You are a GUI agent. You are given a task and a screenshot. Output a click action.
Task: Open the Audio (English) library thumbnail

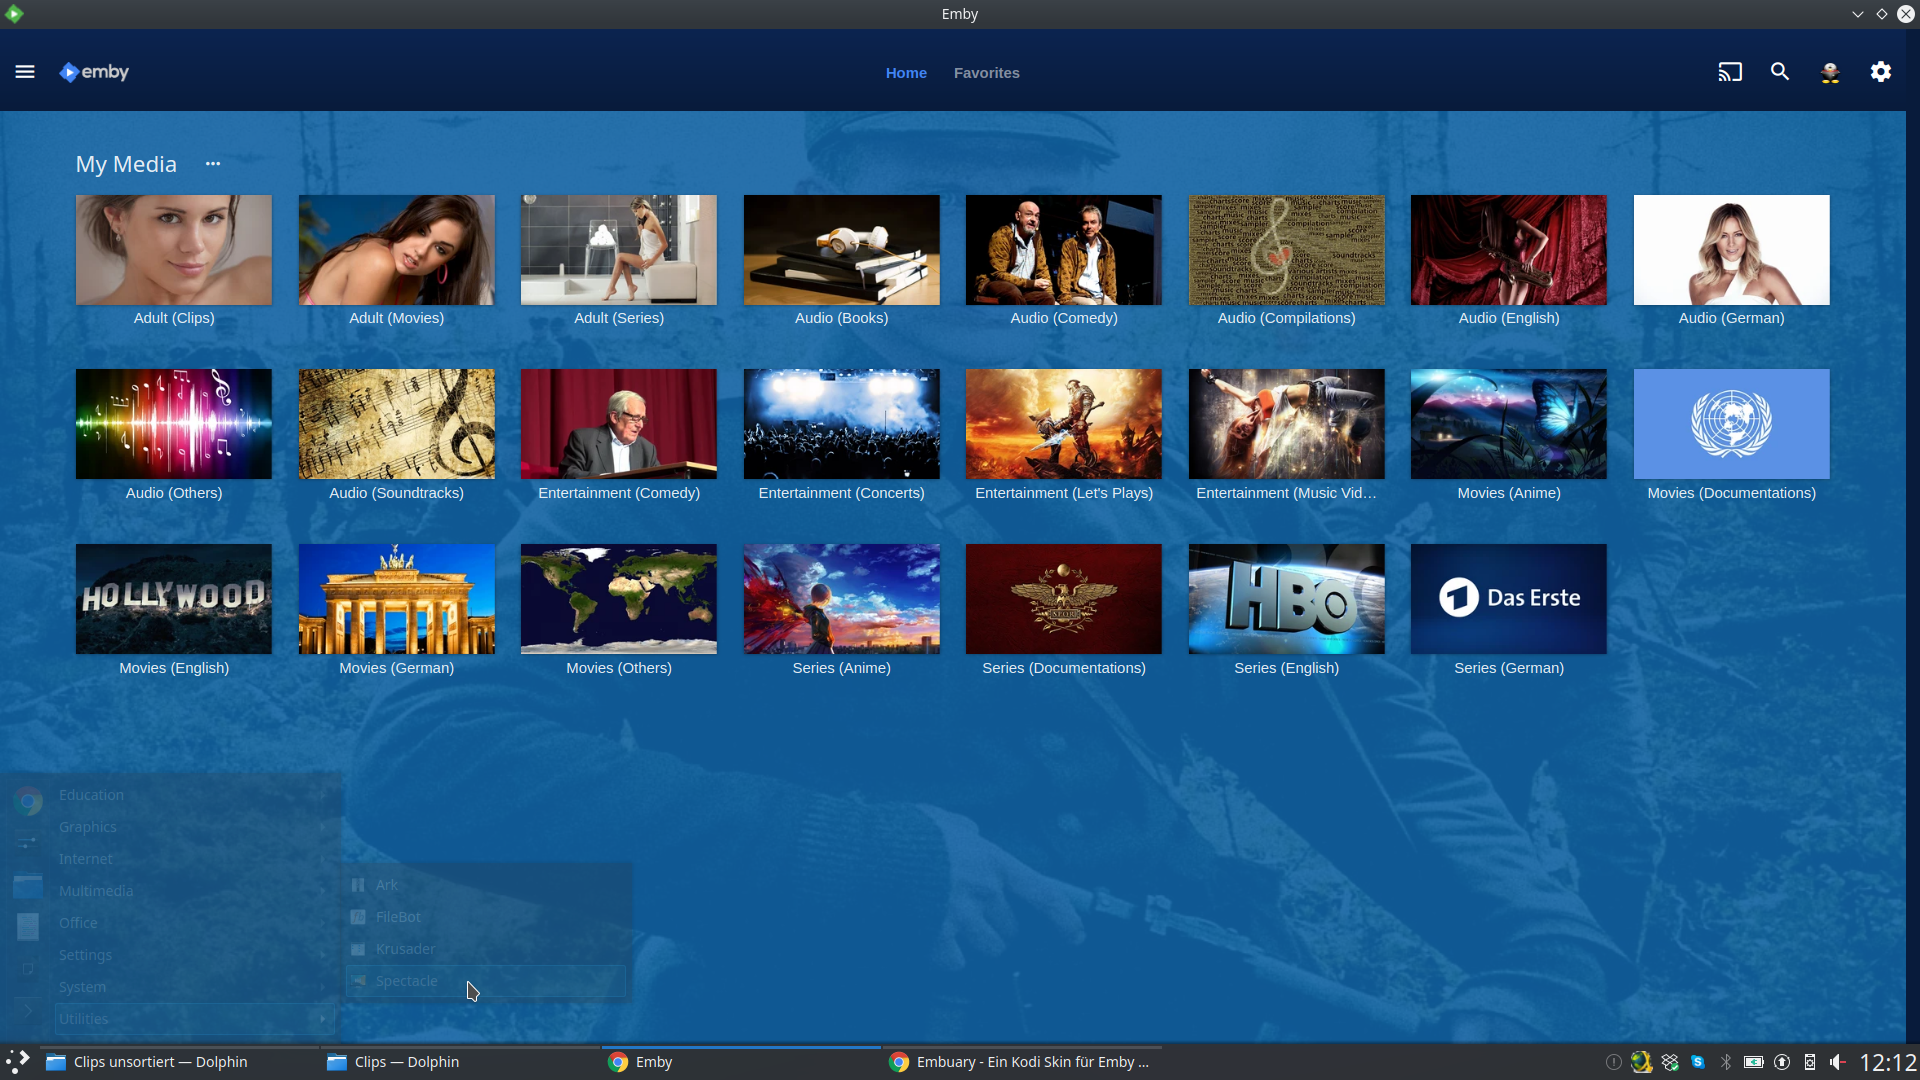click(1509, 250)
